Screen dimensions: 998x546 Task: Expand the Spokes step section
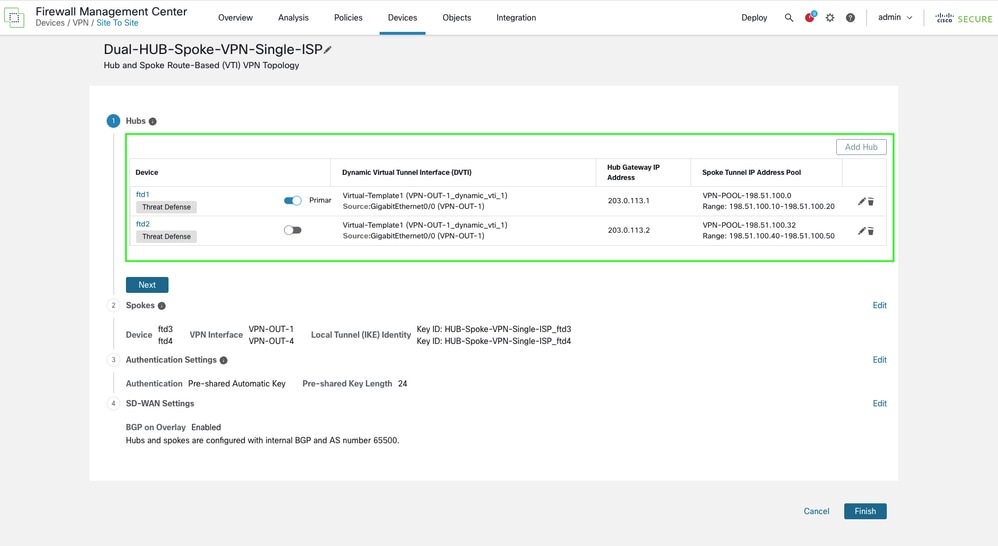(x=879, y=306)
